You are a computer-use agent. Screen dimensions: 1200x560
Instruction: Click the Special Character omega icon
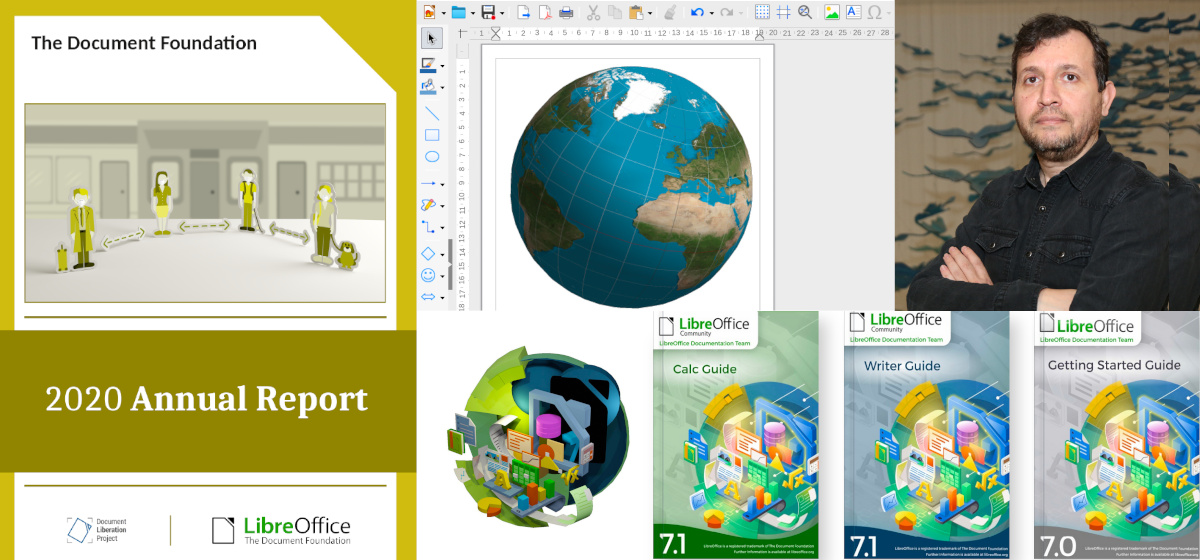point(876,12)
